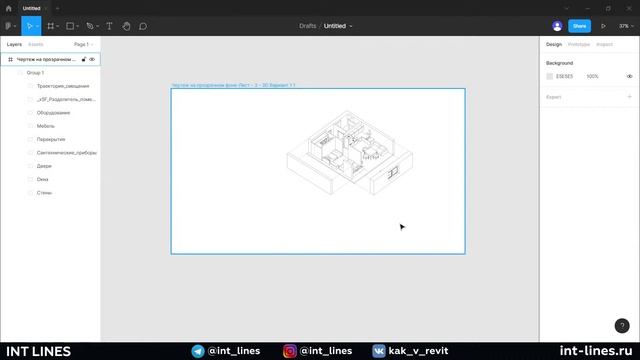
Task: Click the Export section header
Action: (554, 97)
